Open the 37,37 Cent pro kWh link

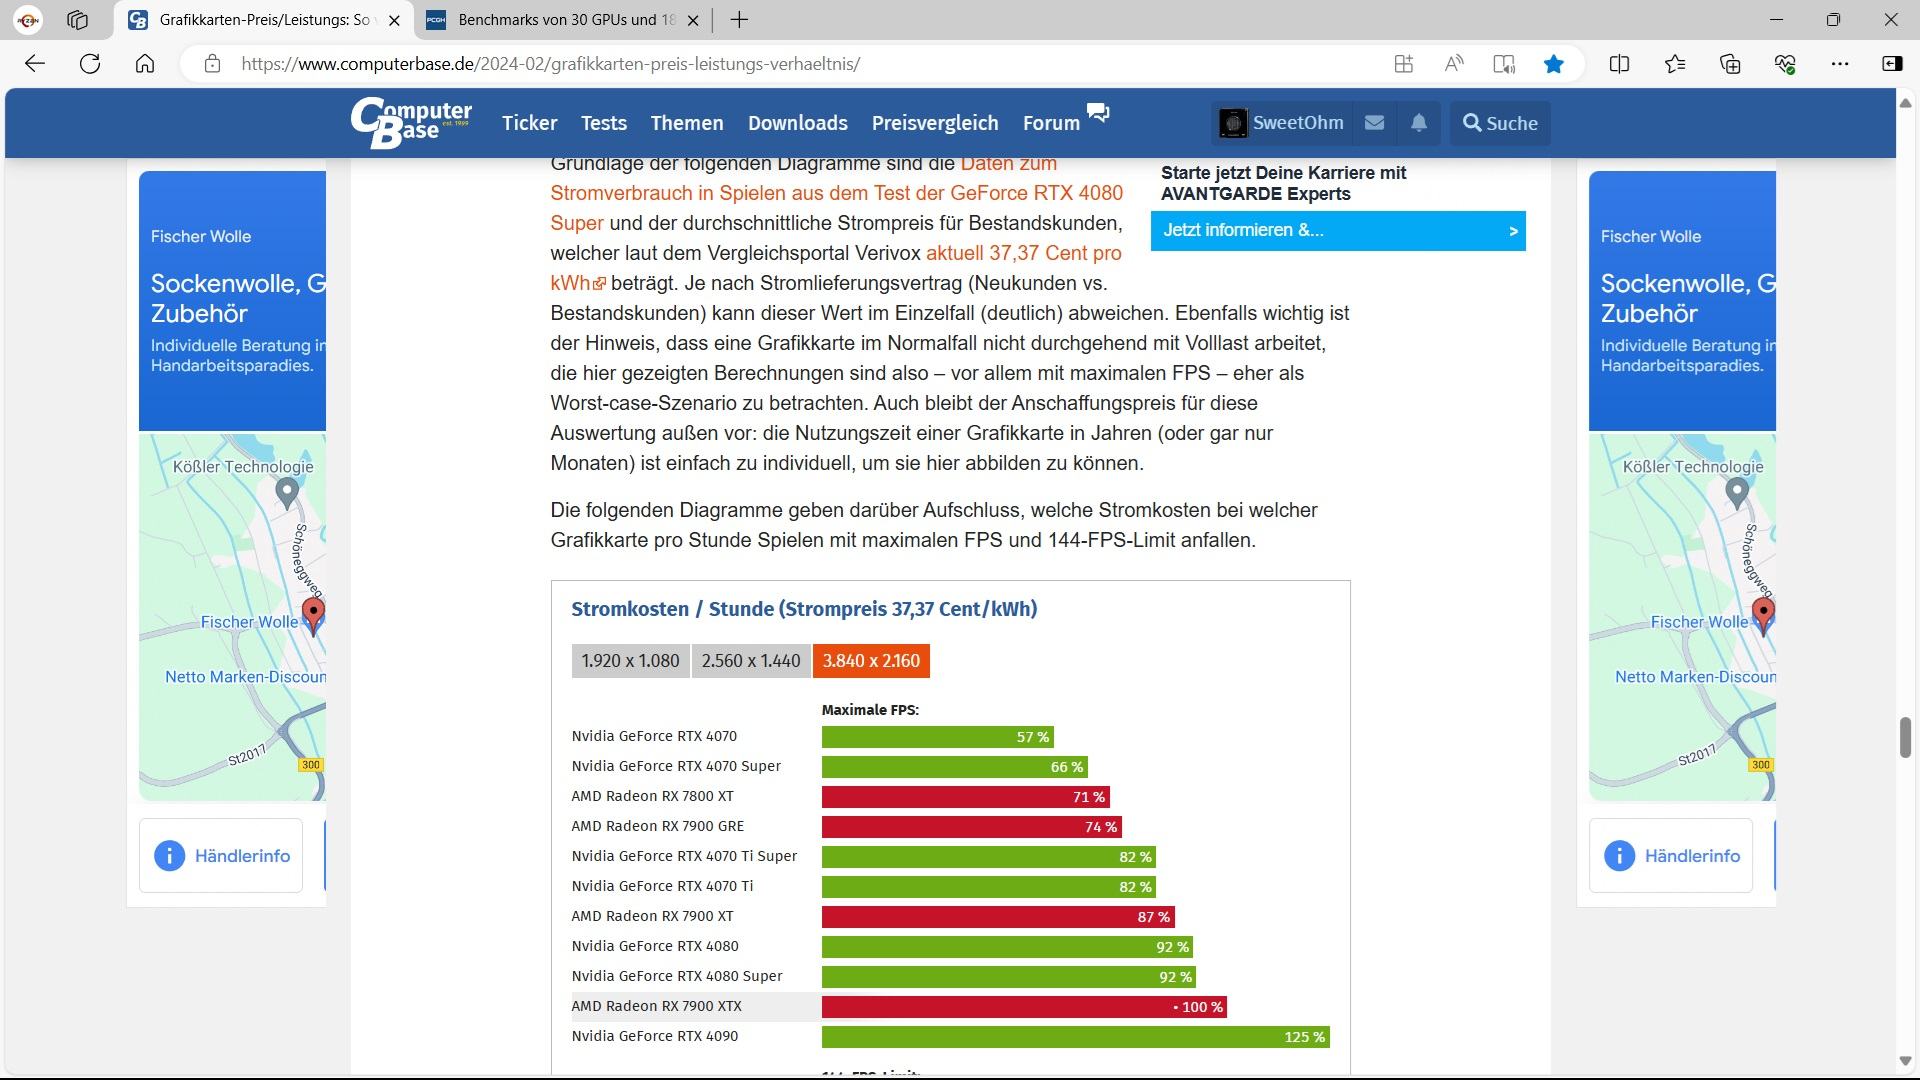pos(1023,253)
